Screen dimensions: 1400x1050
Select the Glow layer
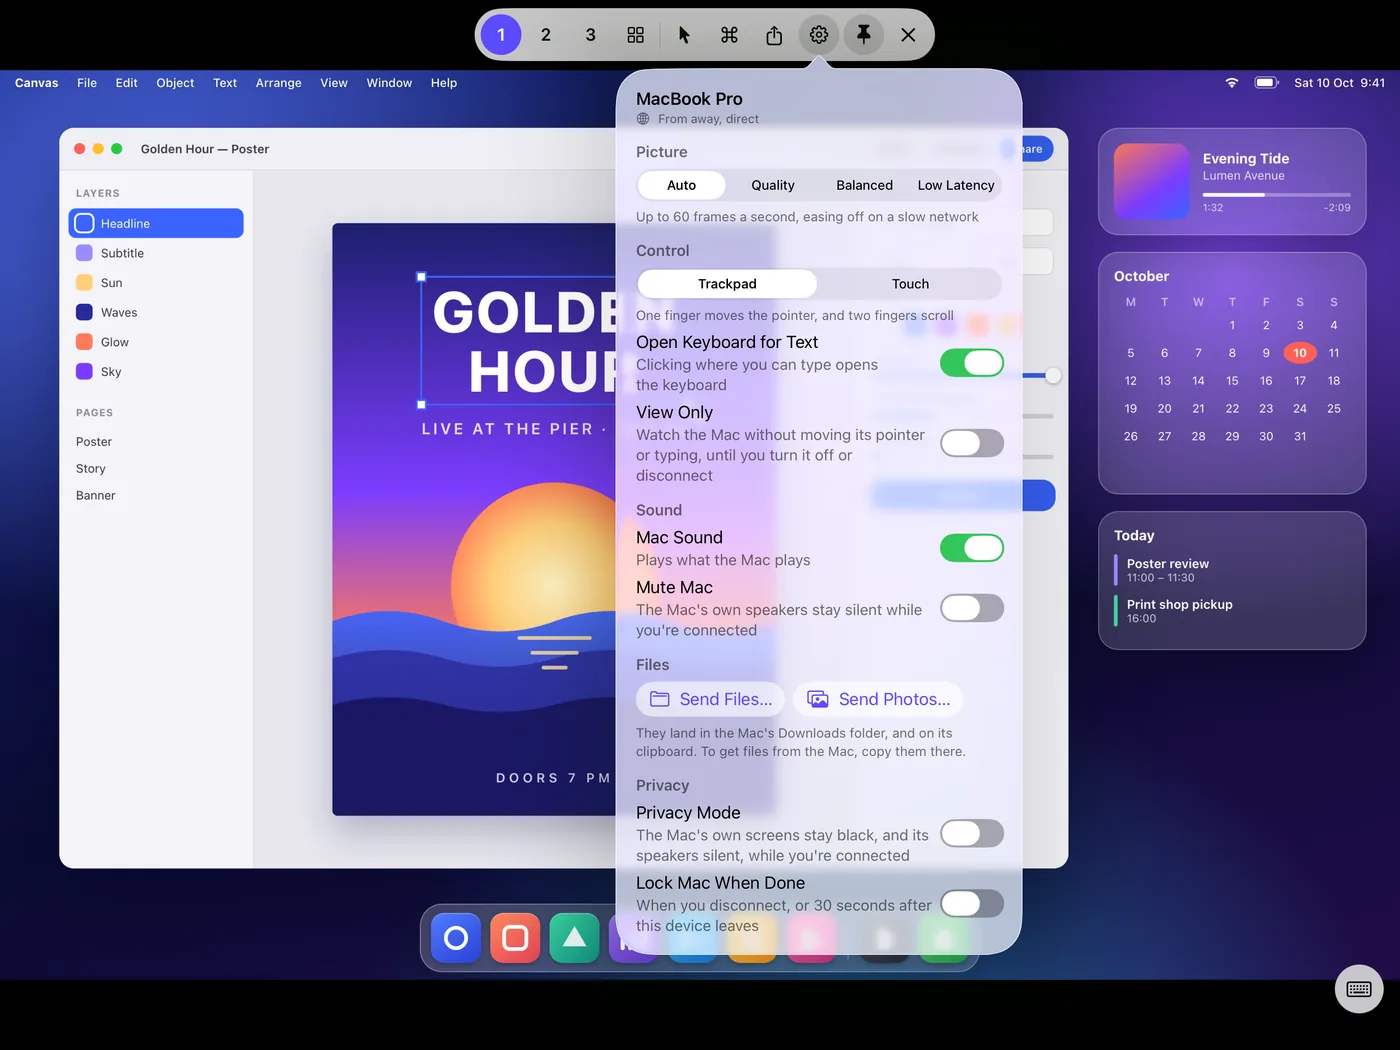156,342
